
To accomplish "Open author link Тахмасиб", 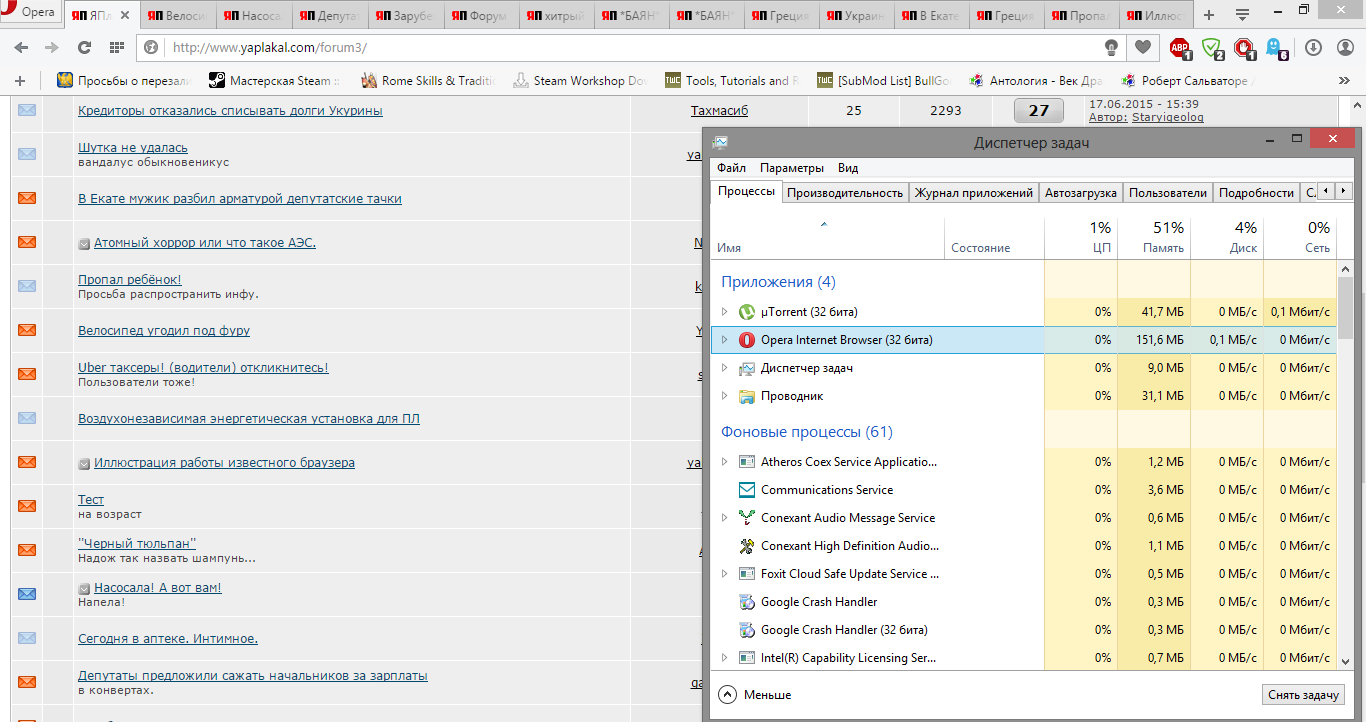I will (719, 111).
